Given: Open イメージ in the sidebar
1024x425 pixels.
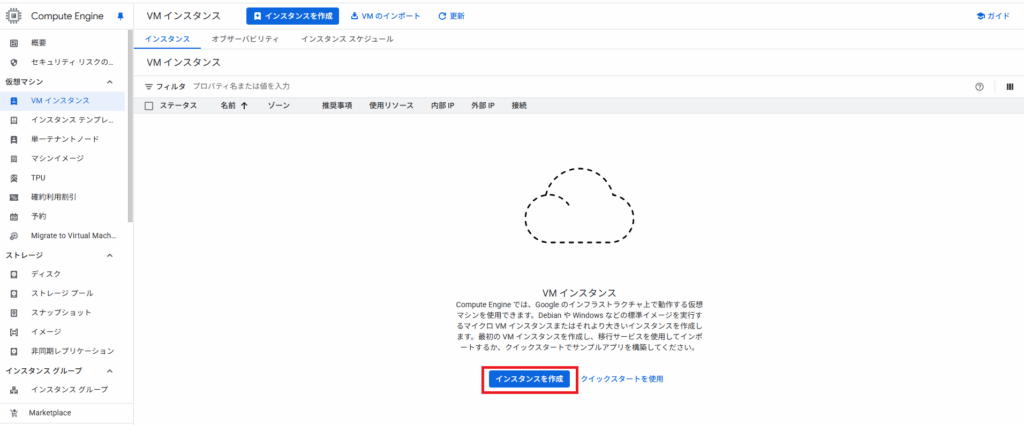Looking at the screenshot, I should pos(46,332).
